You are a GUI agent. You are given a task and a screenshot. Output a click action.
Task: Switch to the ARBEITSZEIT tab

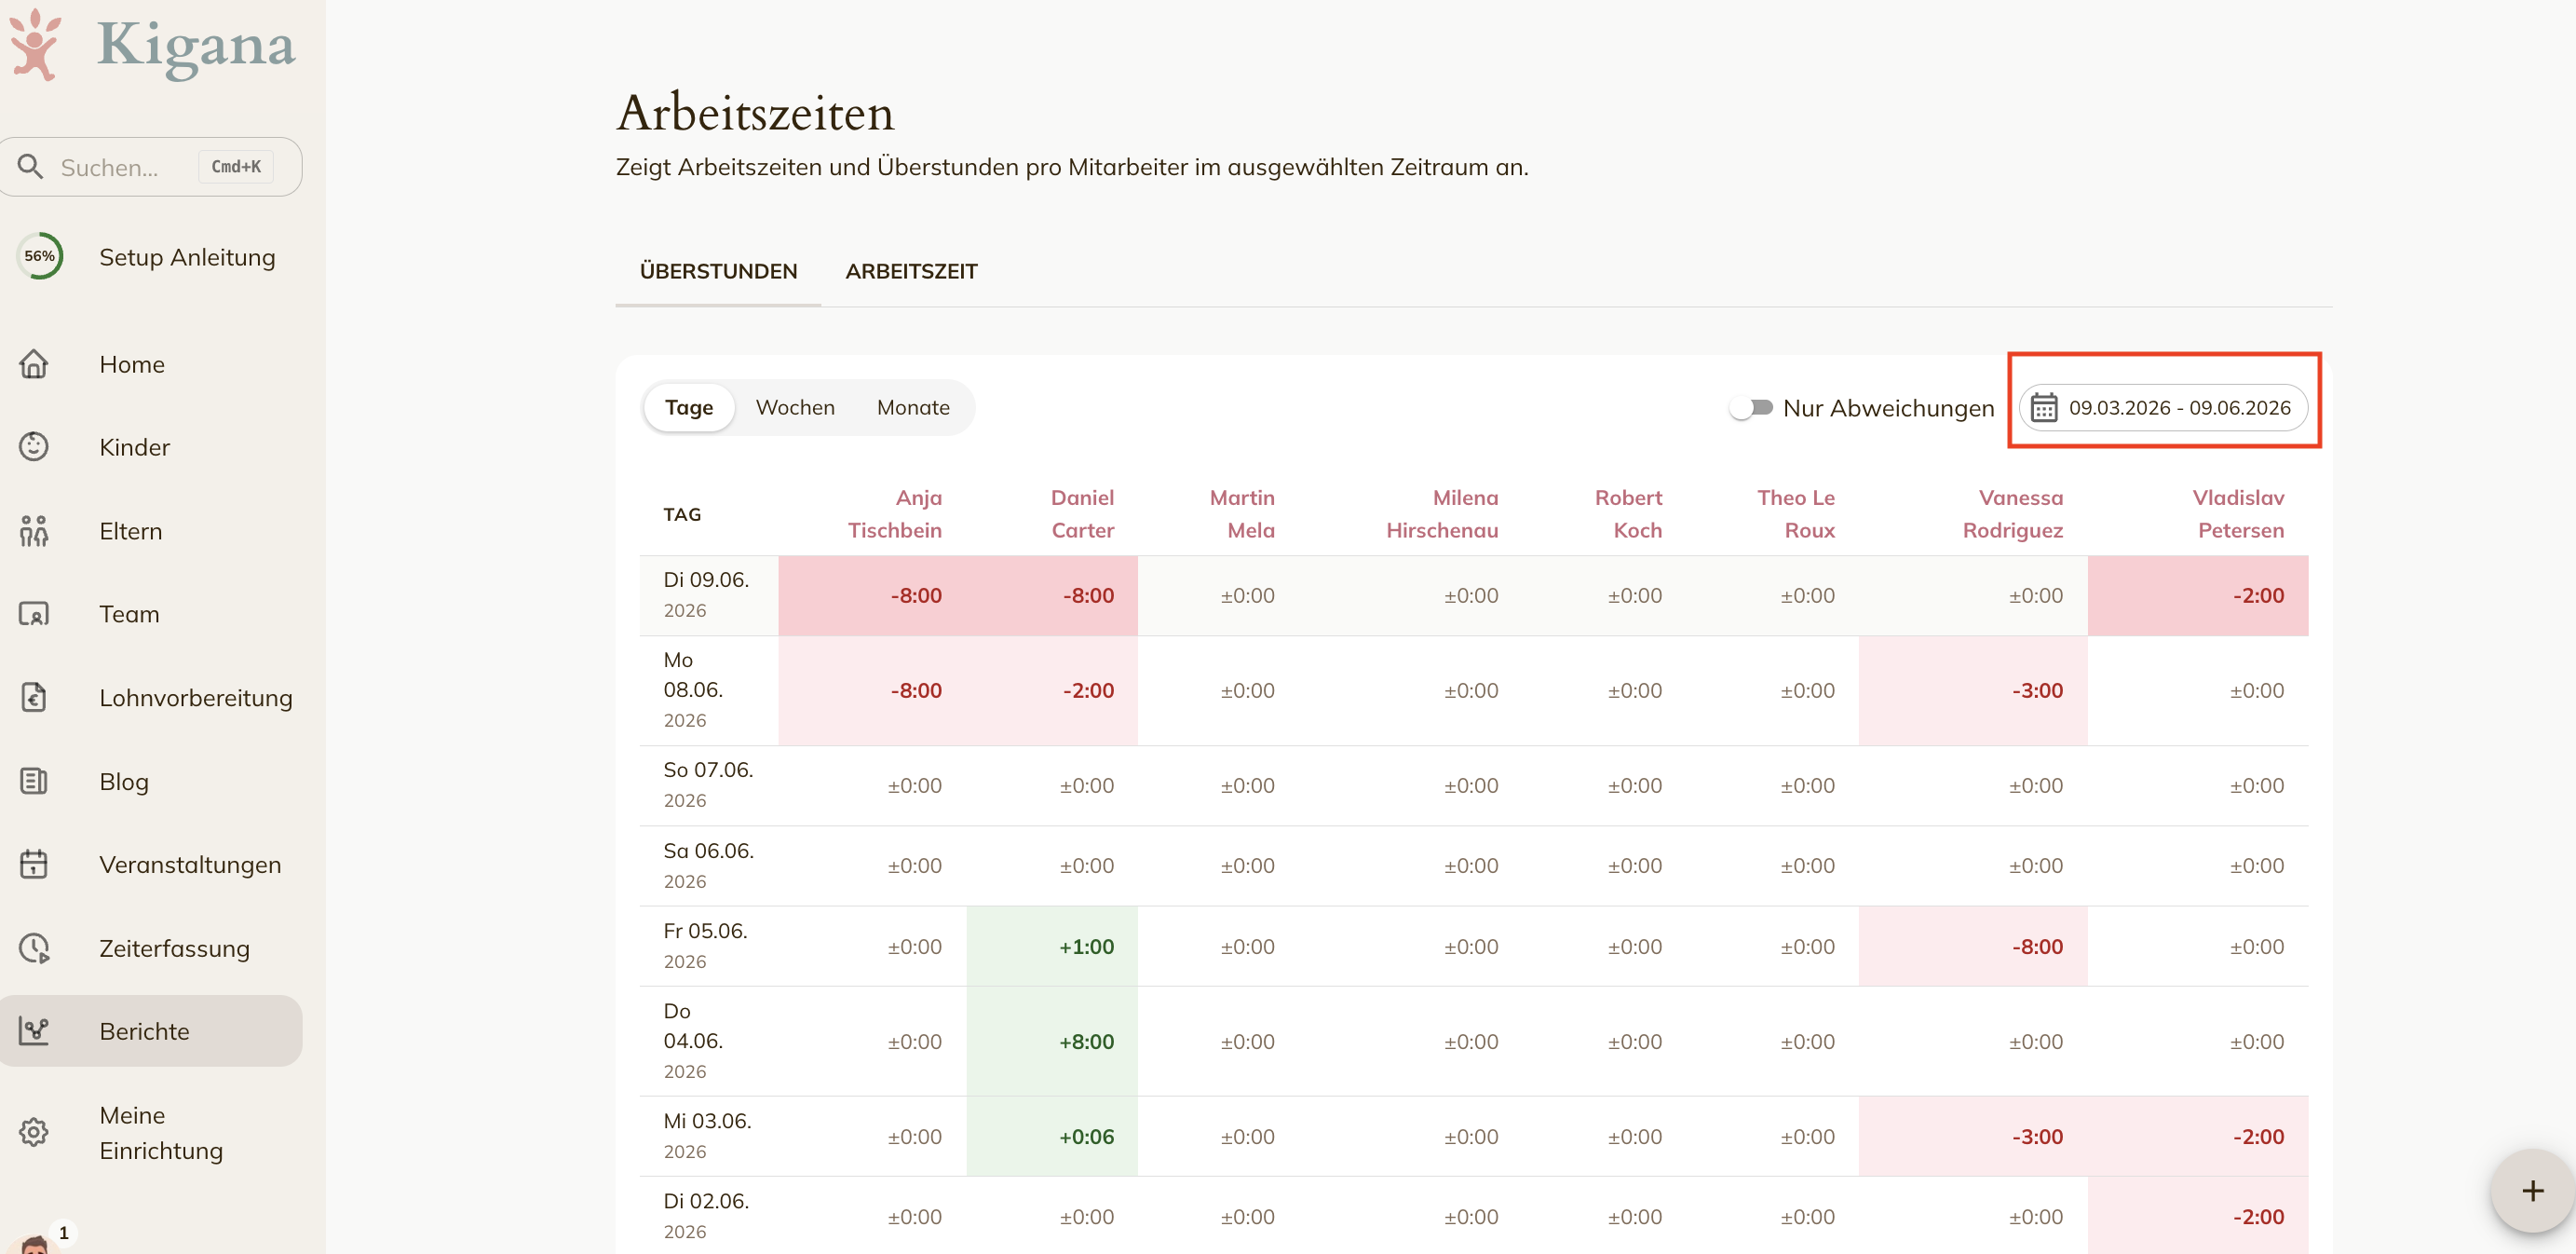point(911,271)
